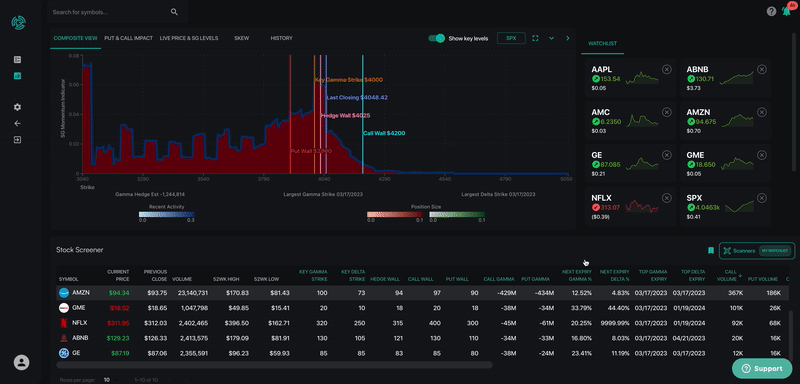Screen dimensions: 800x384
Task: Sort by Key Gamma Strike column
Action: 313,275
